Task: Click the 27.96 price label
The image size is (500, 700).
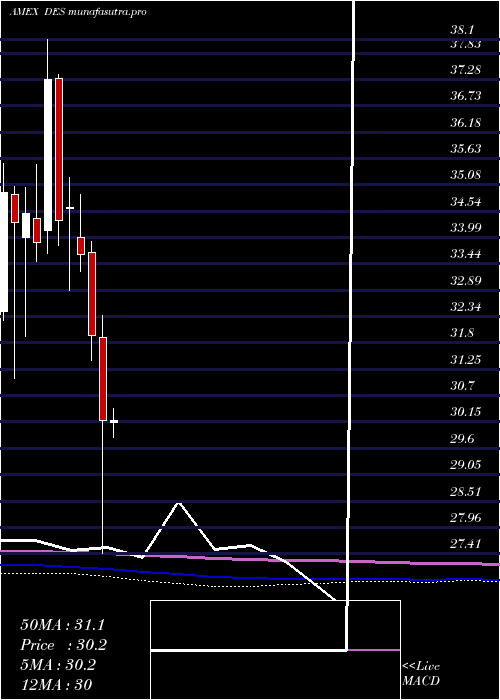Action: 465,518
